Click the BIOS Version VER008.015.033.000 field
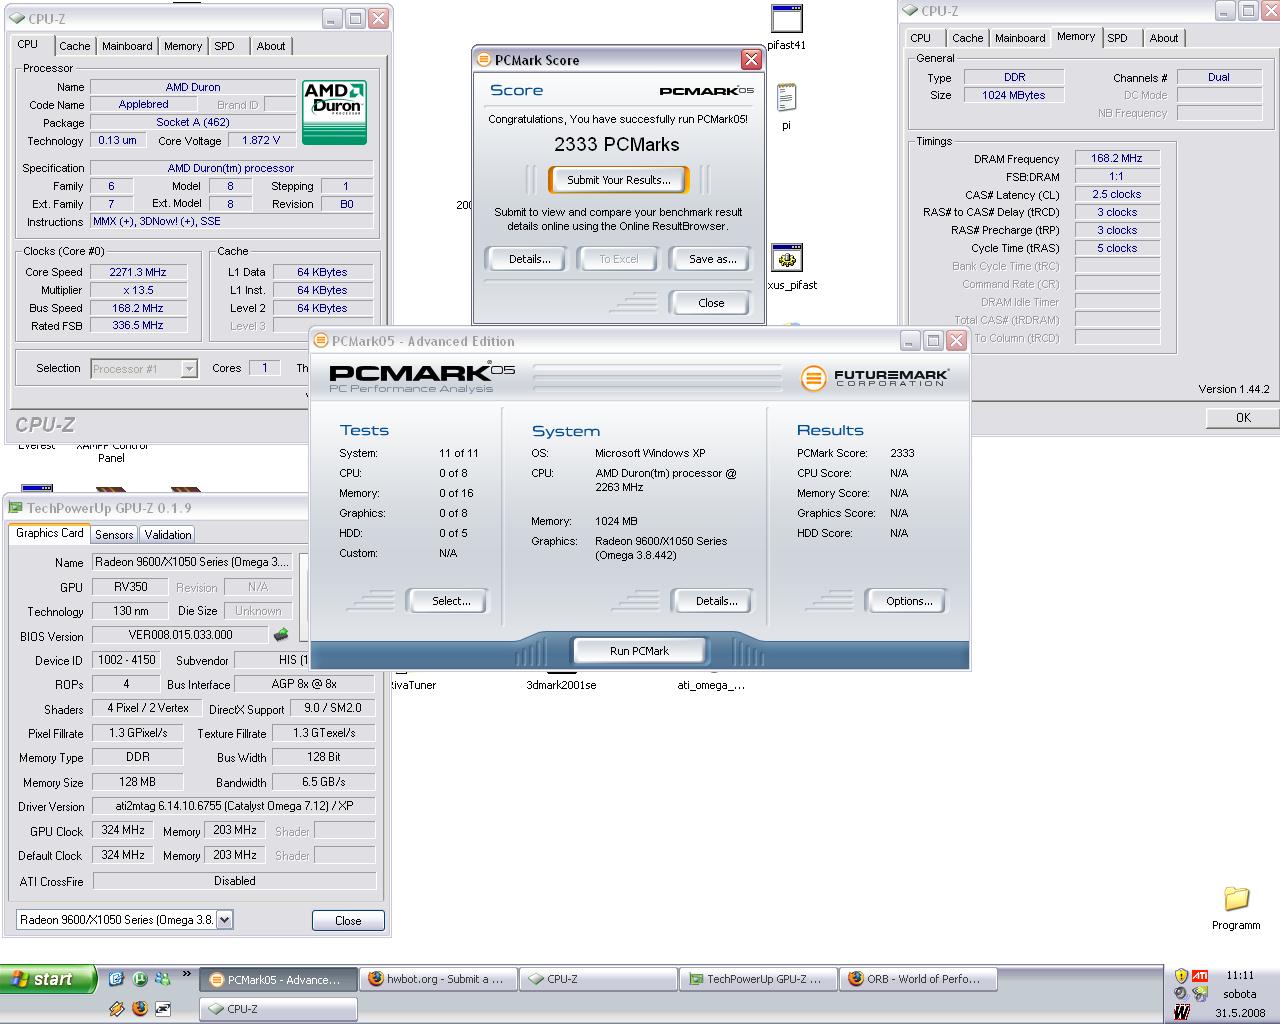The height and width of the screenshot is (1024, 1280). (180, 635)
